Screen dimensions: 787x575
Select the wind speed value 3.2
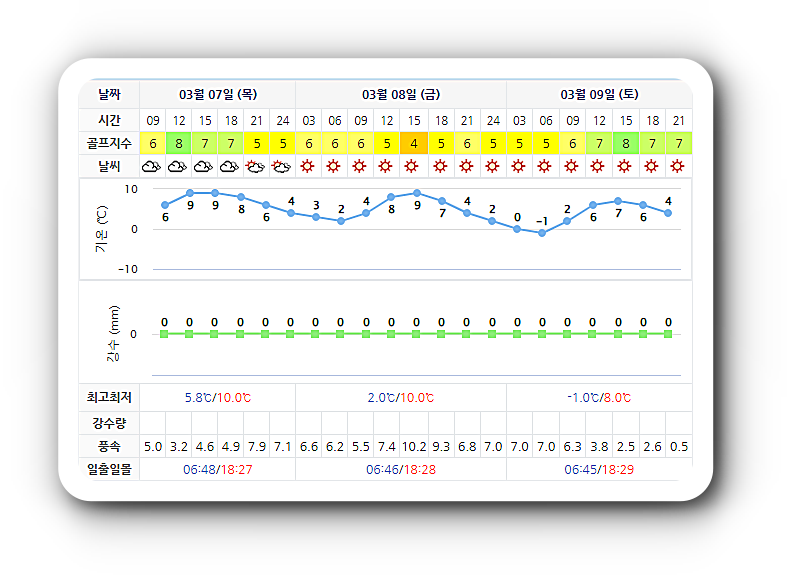click(x=179, y=447)
